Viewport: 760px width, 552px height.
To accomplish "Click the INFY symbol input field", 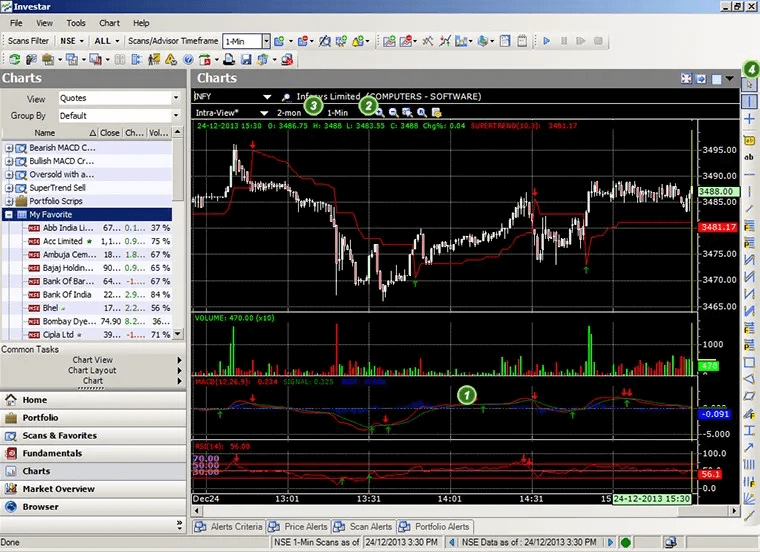I will (x=226, y=96).
